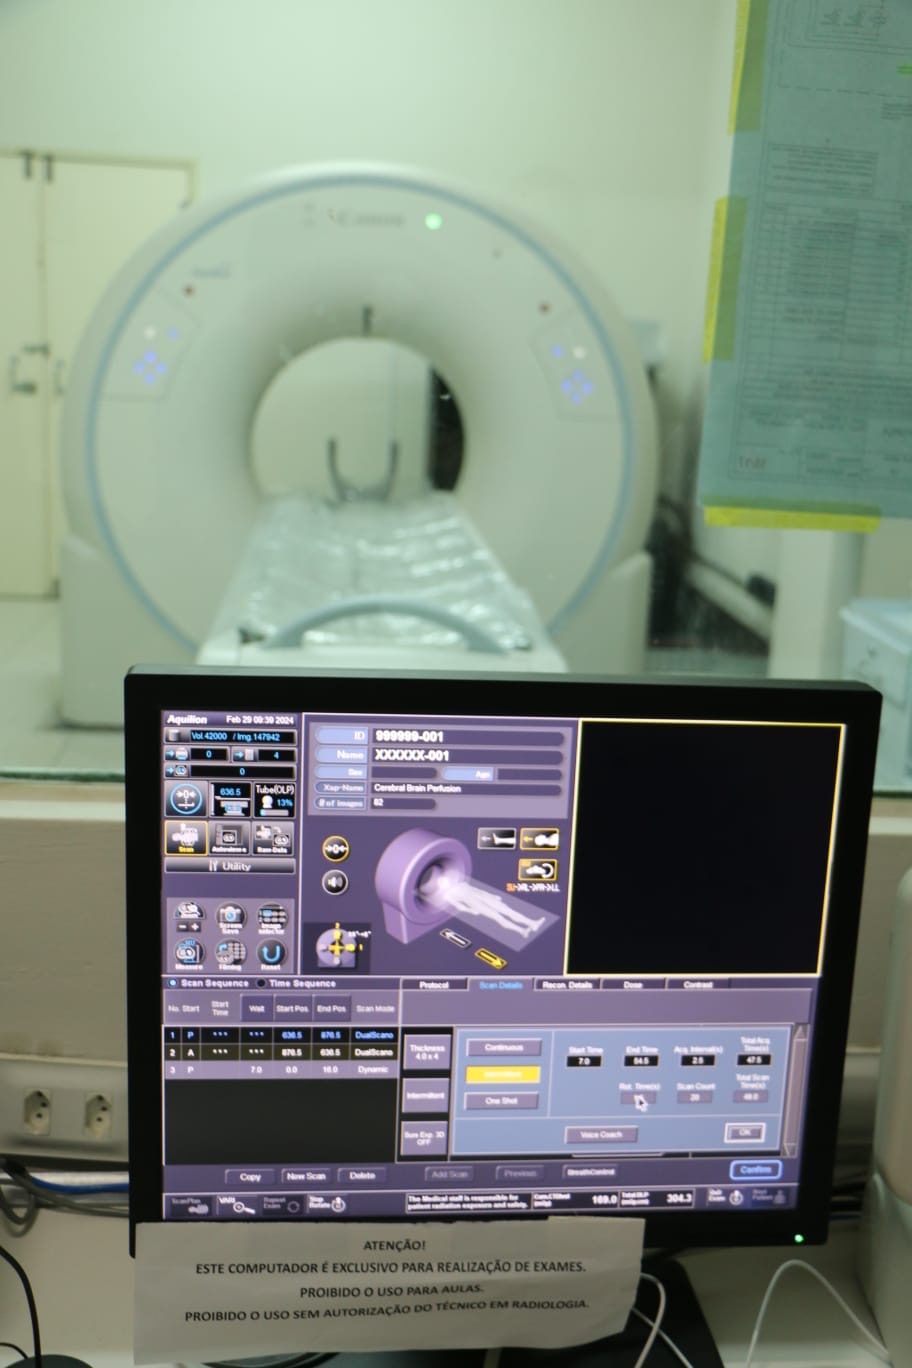Viewport: 912px width, 1368px height.
Task: Click the speaker volume icon
Action: pyautogui.click(x=335, y=882)
